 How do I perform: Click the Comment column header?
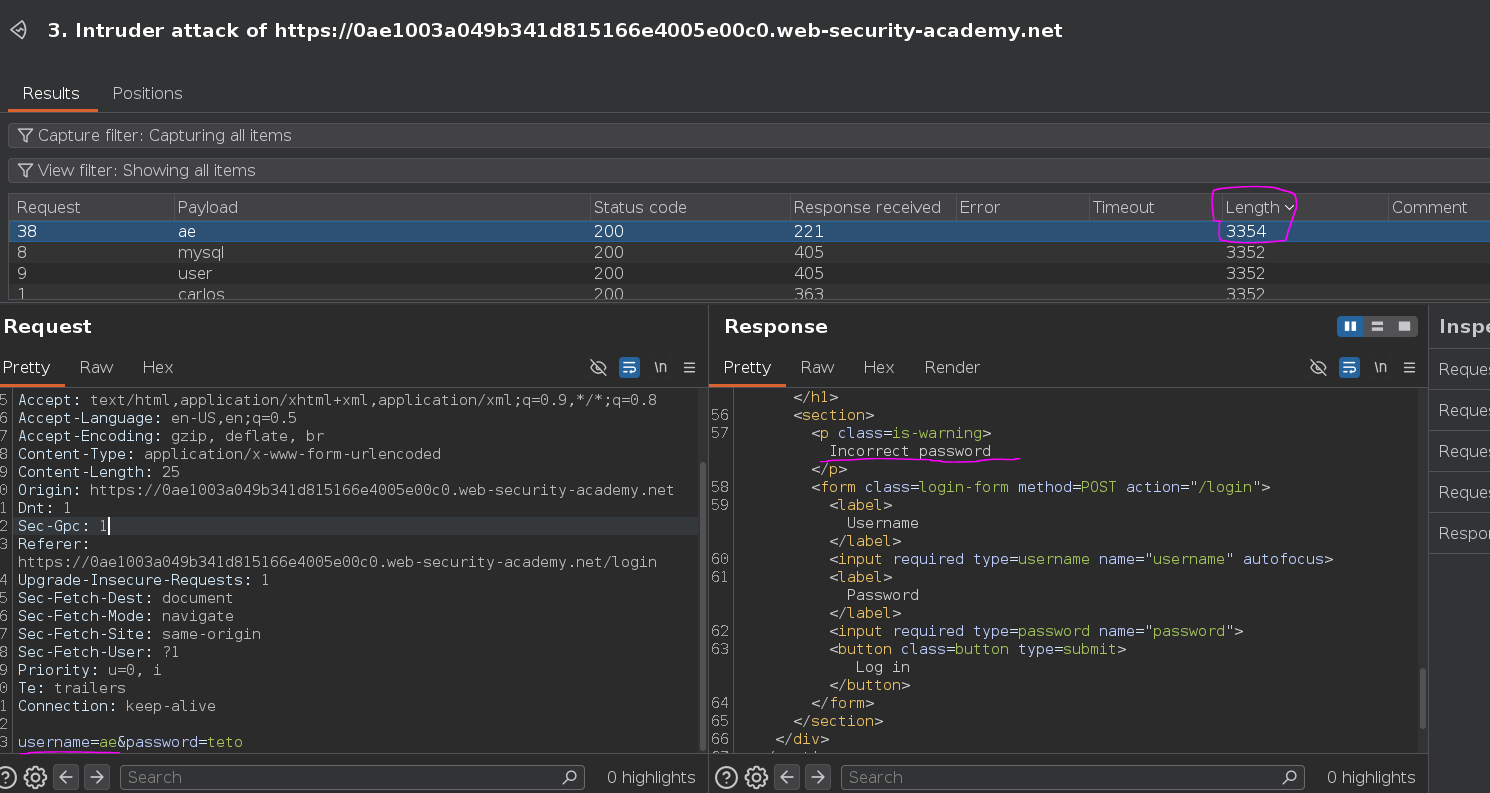1437,207
